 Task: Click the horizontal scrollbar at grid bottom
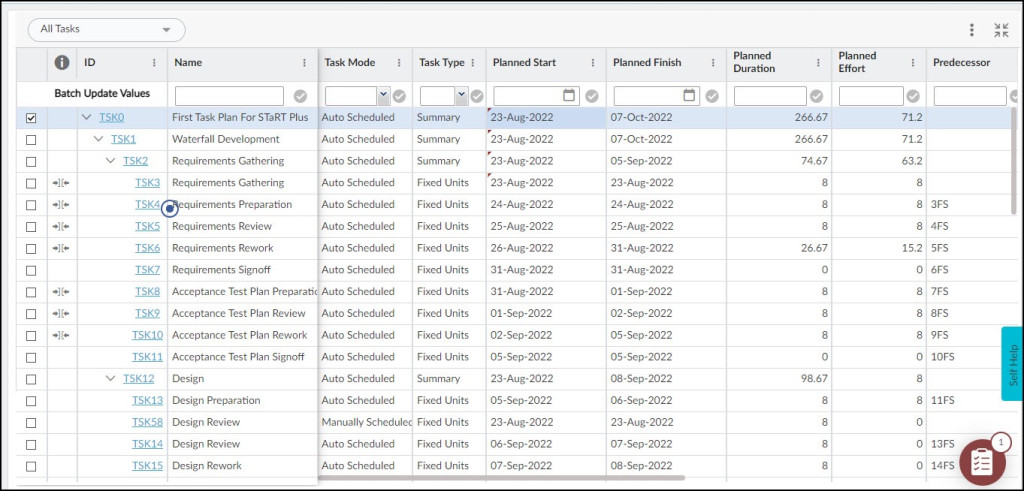click(501, 478)
